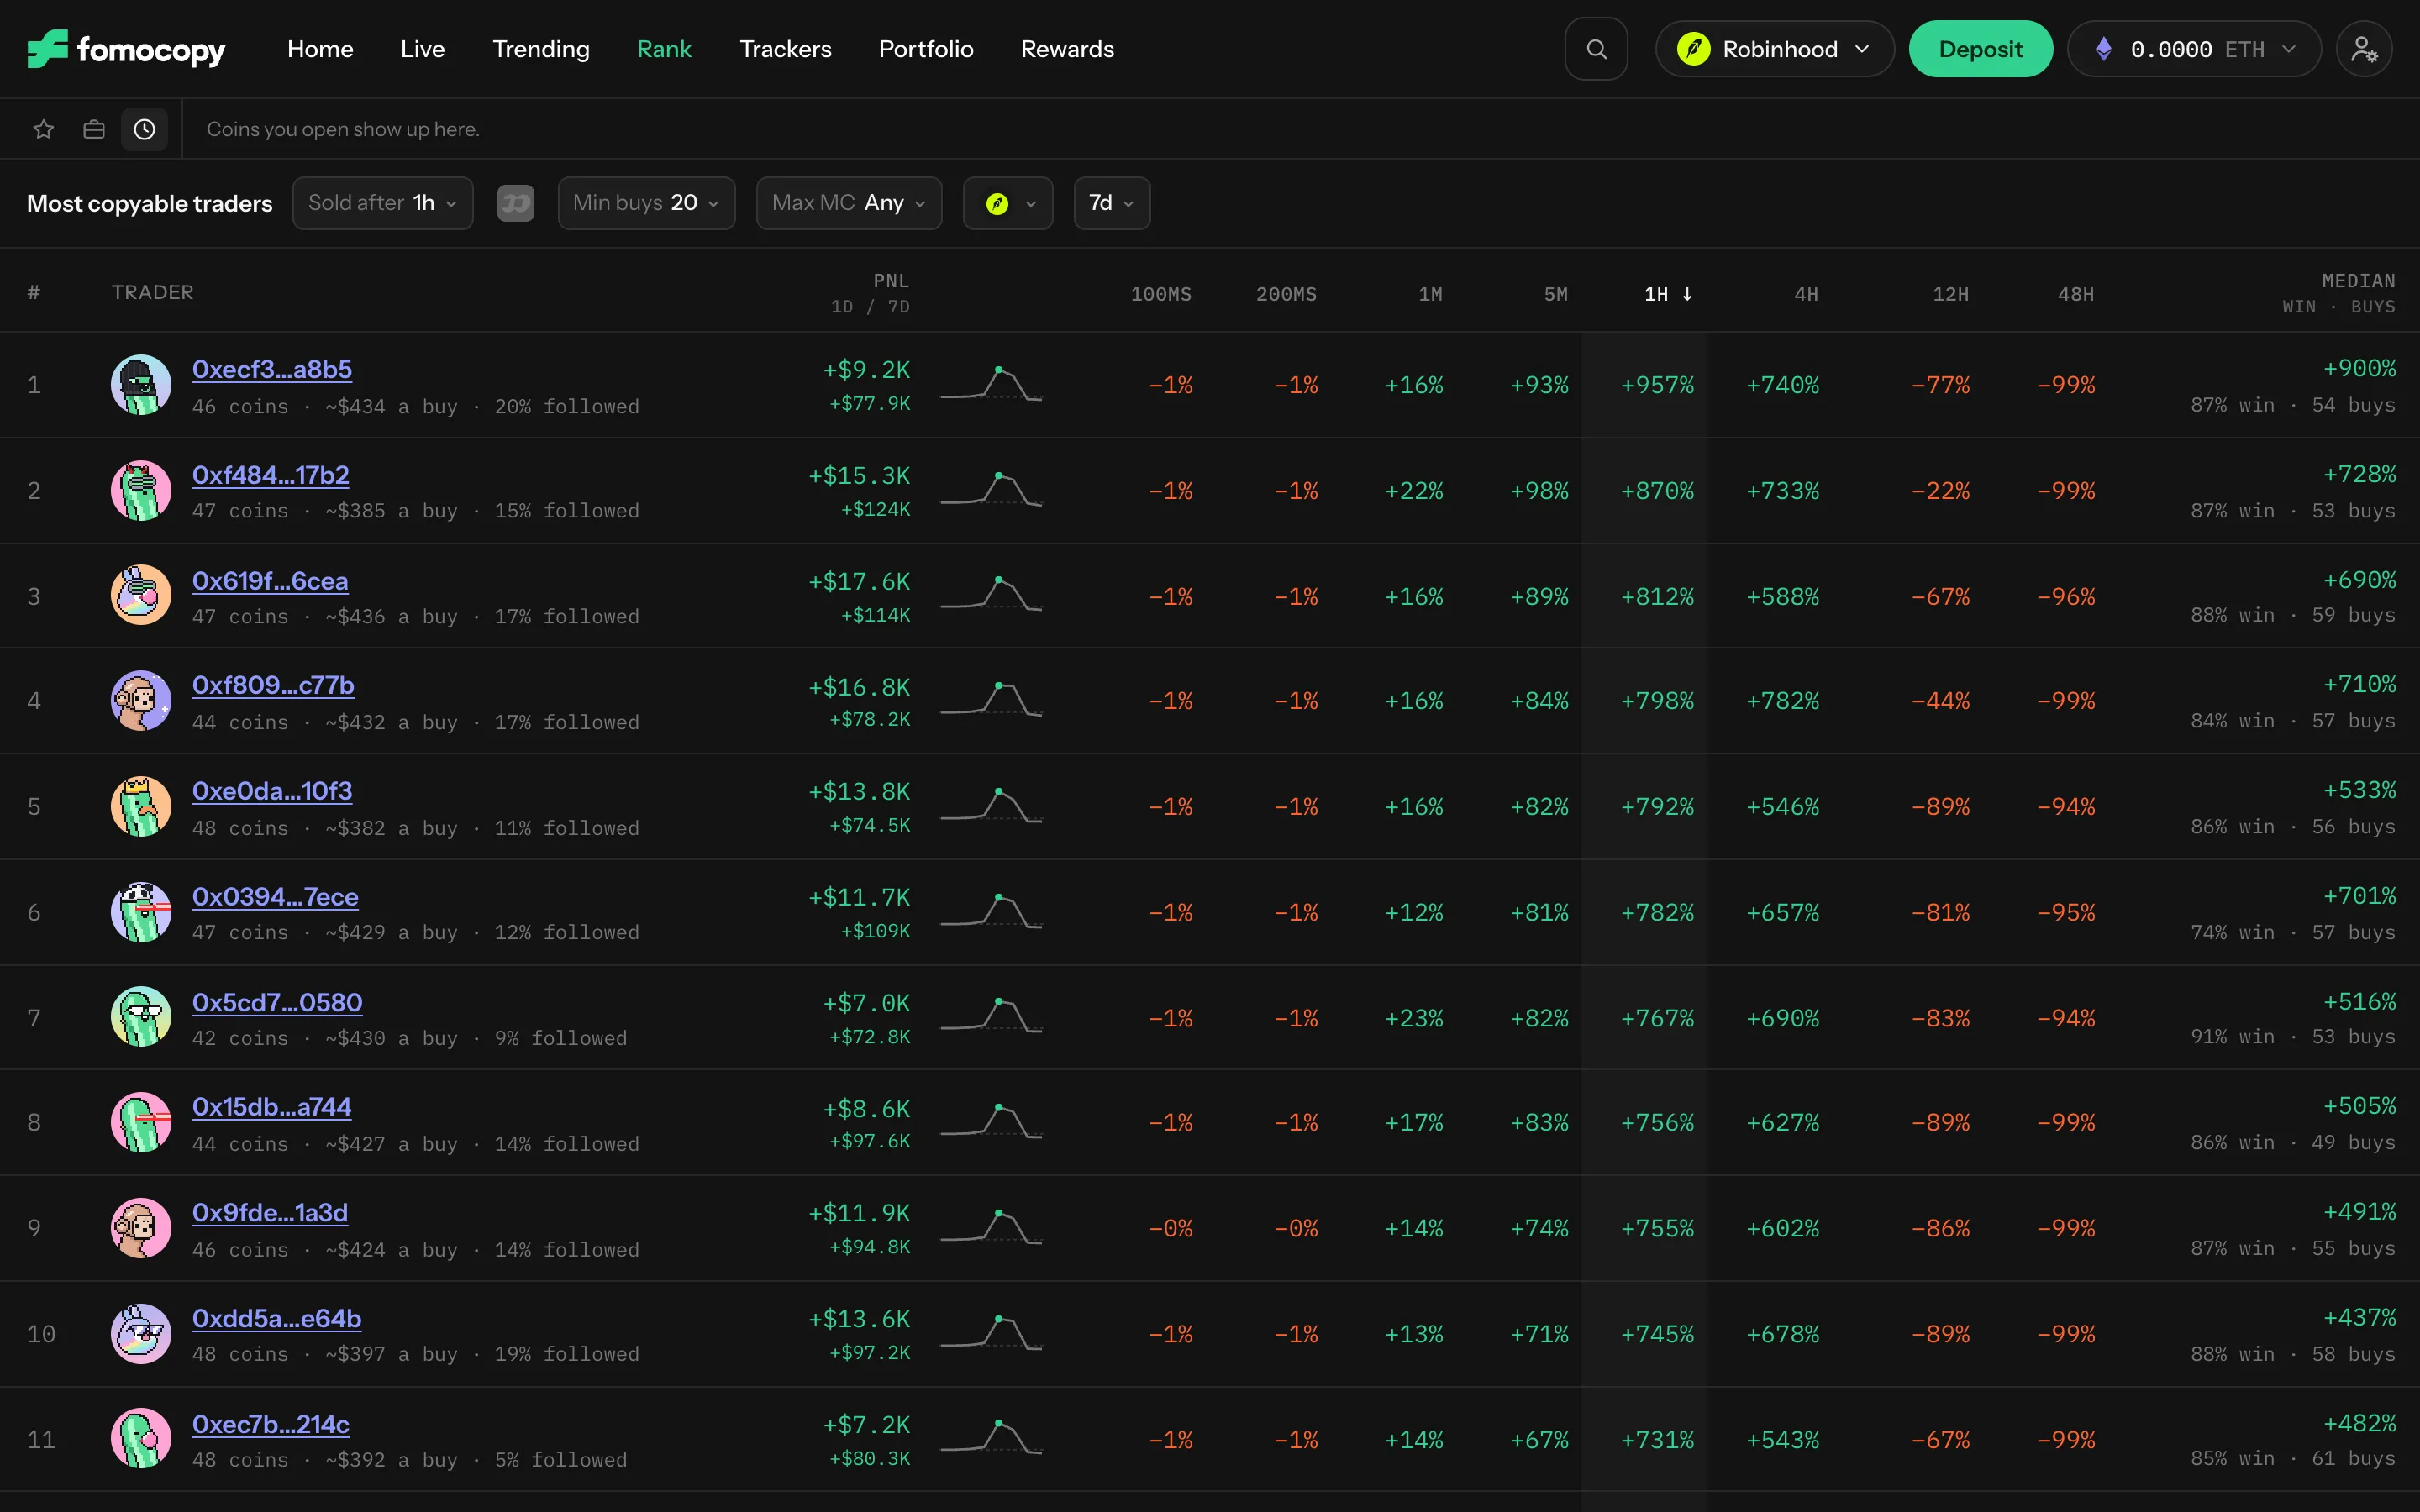Sort by the 1H column header
This screenshot has width=2420, height=1512.
pos(1668,294)
